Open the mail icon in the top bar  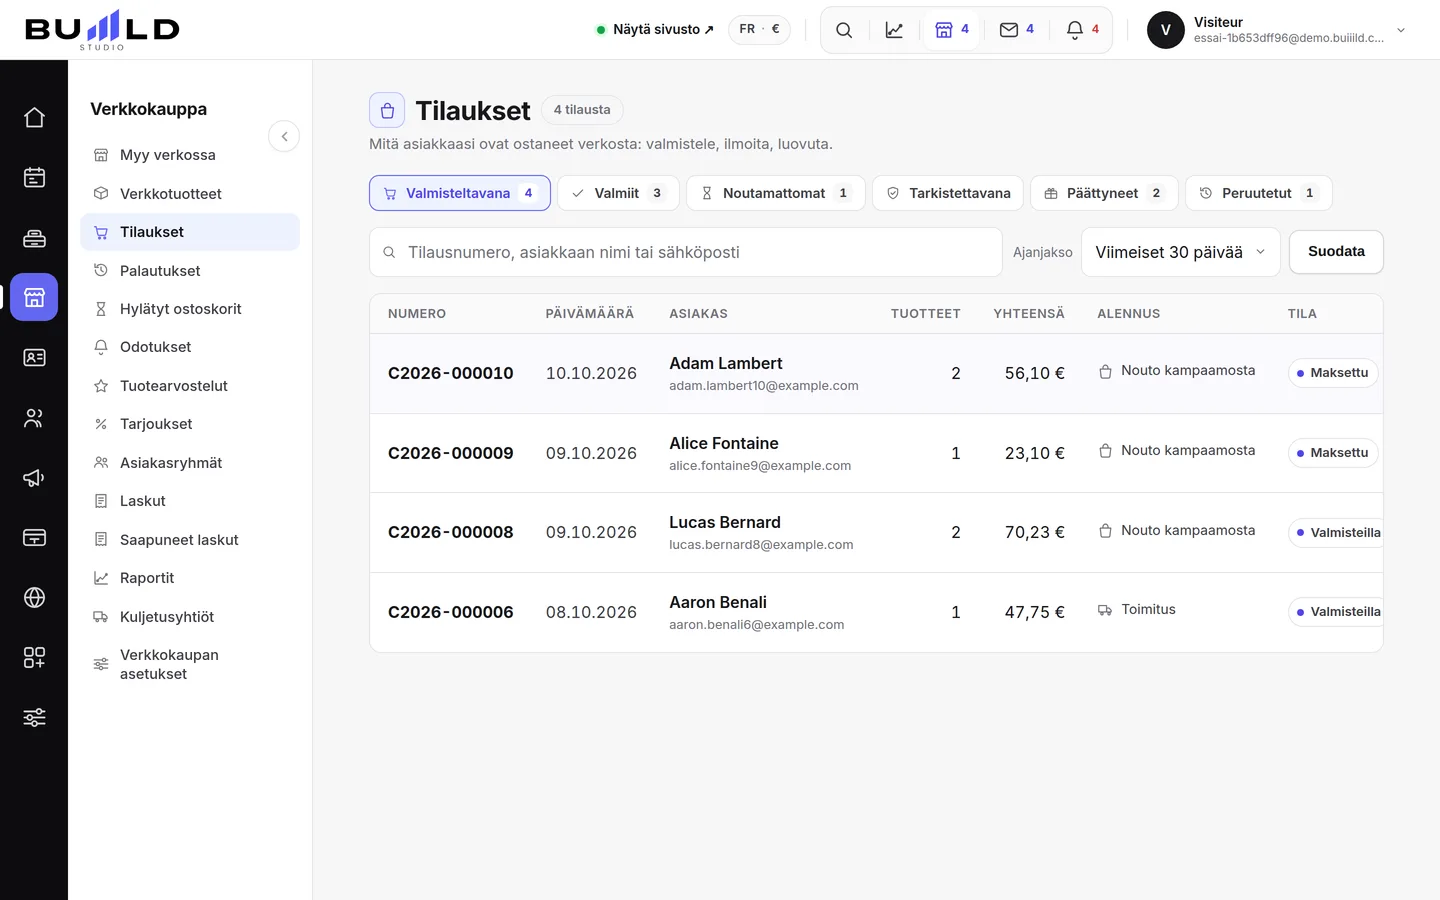[1017, 30]
